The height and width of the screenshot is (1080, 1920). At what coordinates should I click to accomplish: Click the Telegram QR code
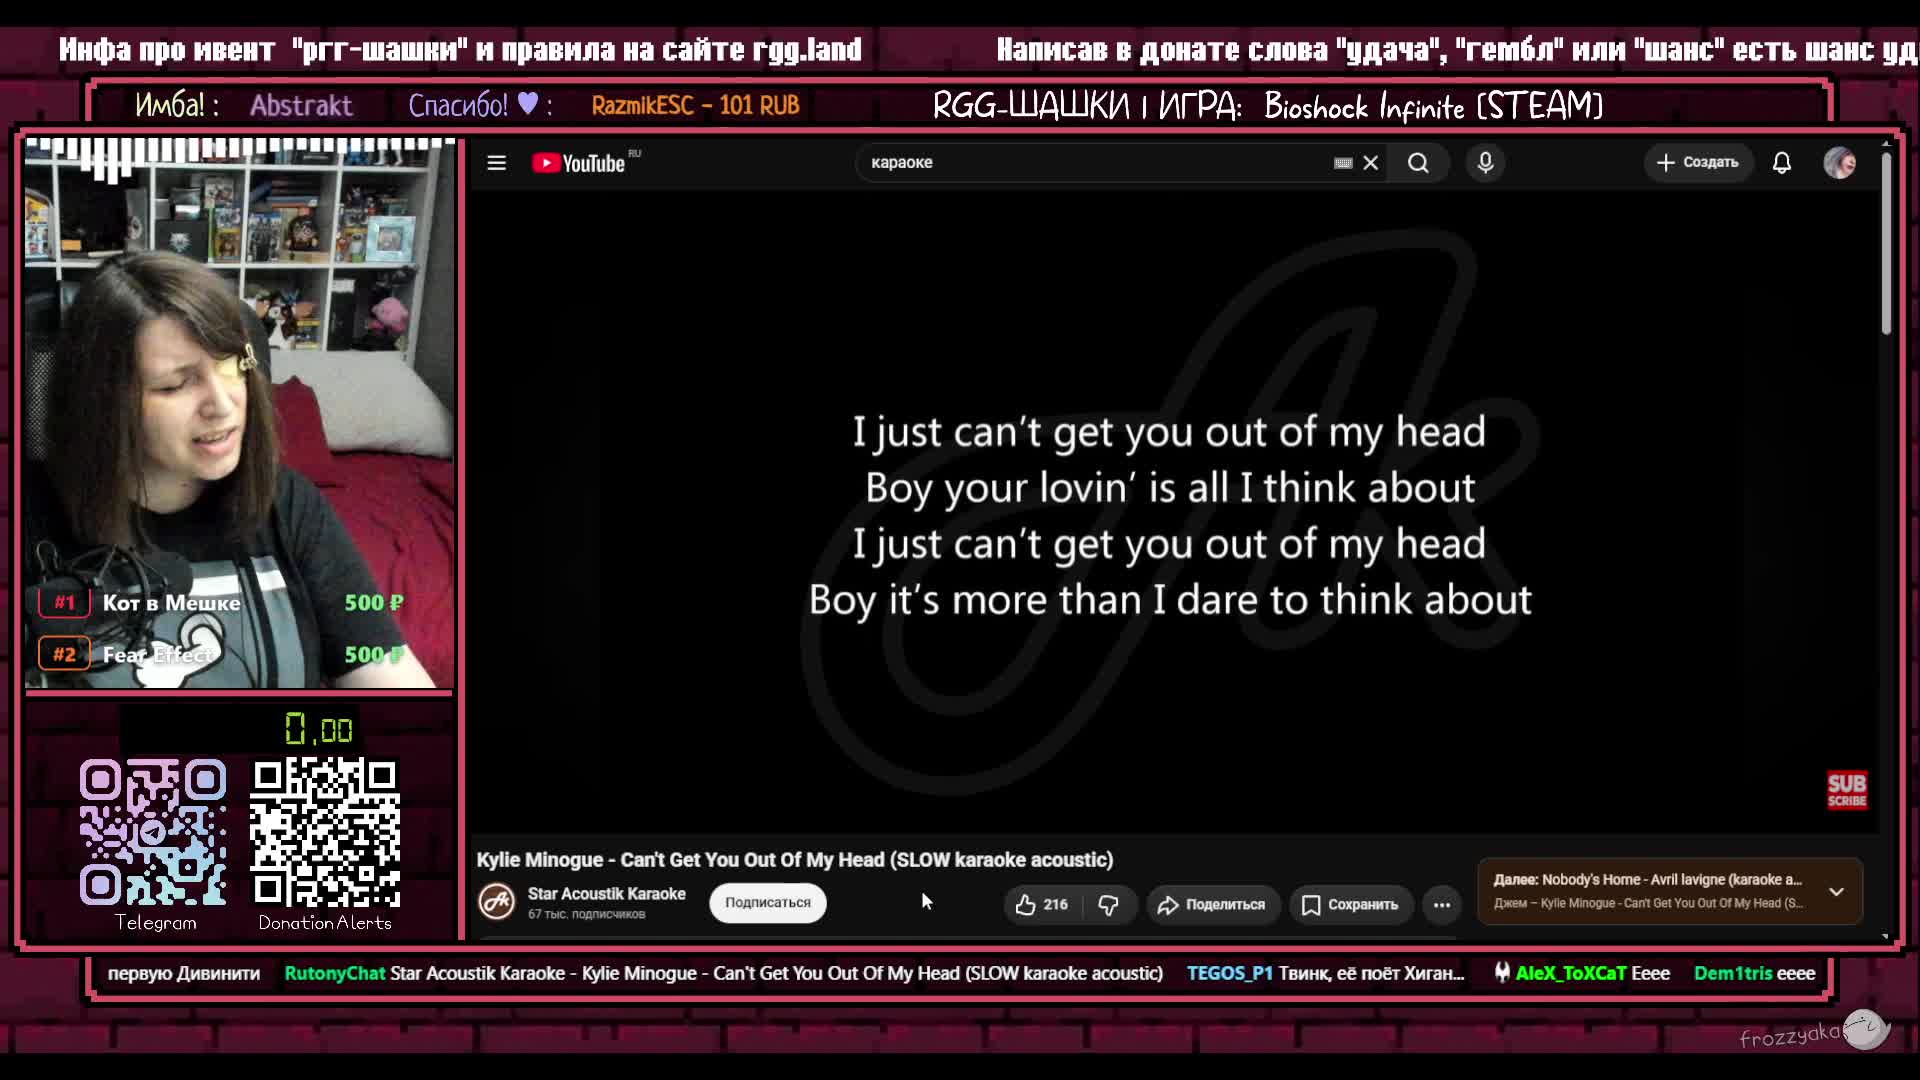pos(153,831)
